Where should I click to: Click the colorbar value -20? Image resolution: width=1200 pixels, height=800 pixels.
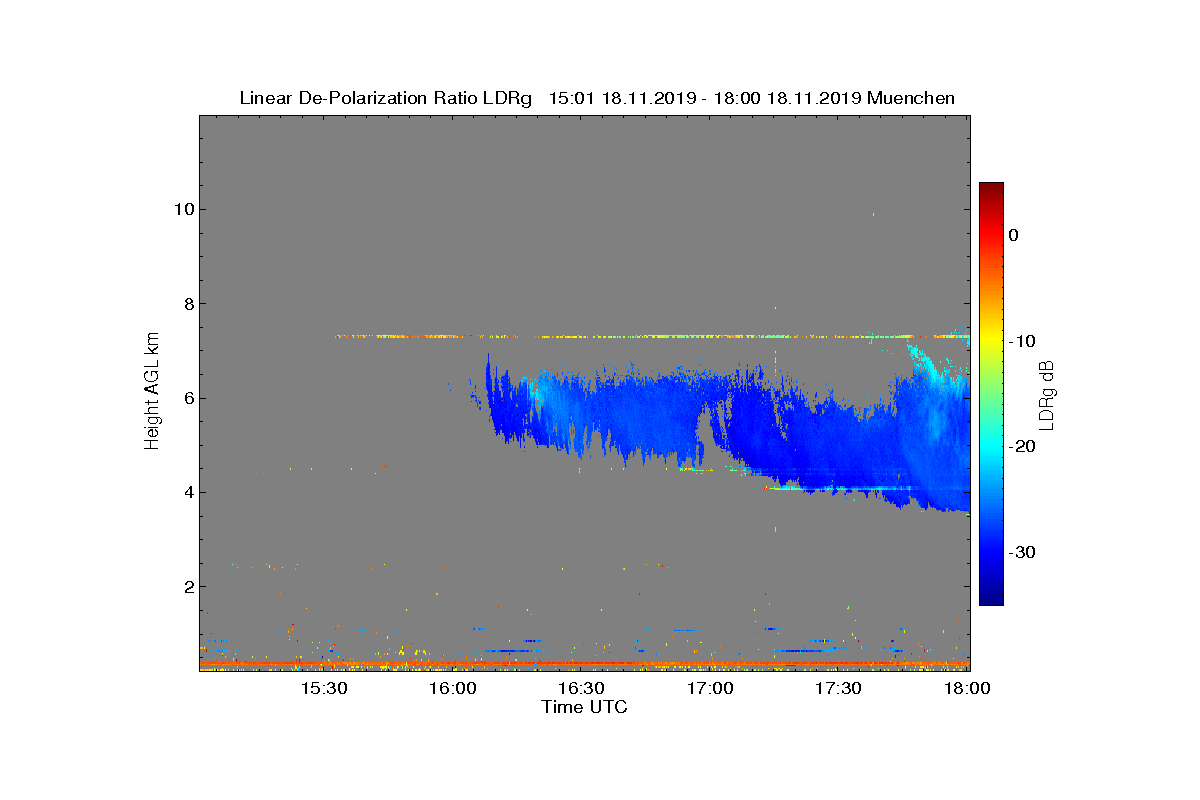(1021, 446)
